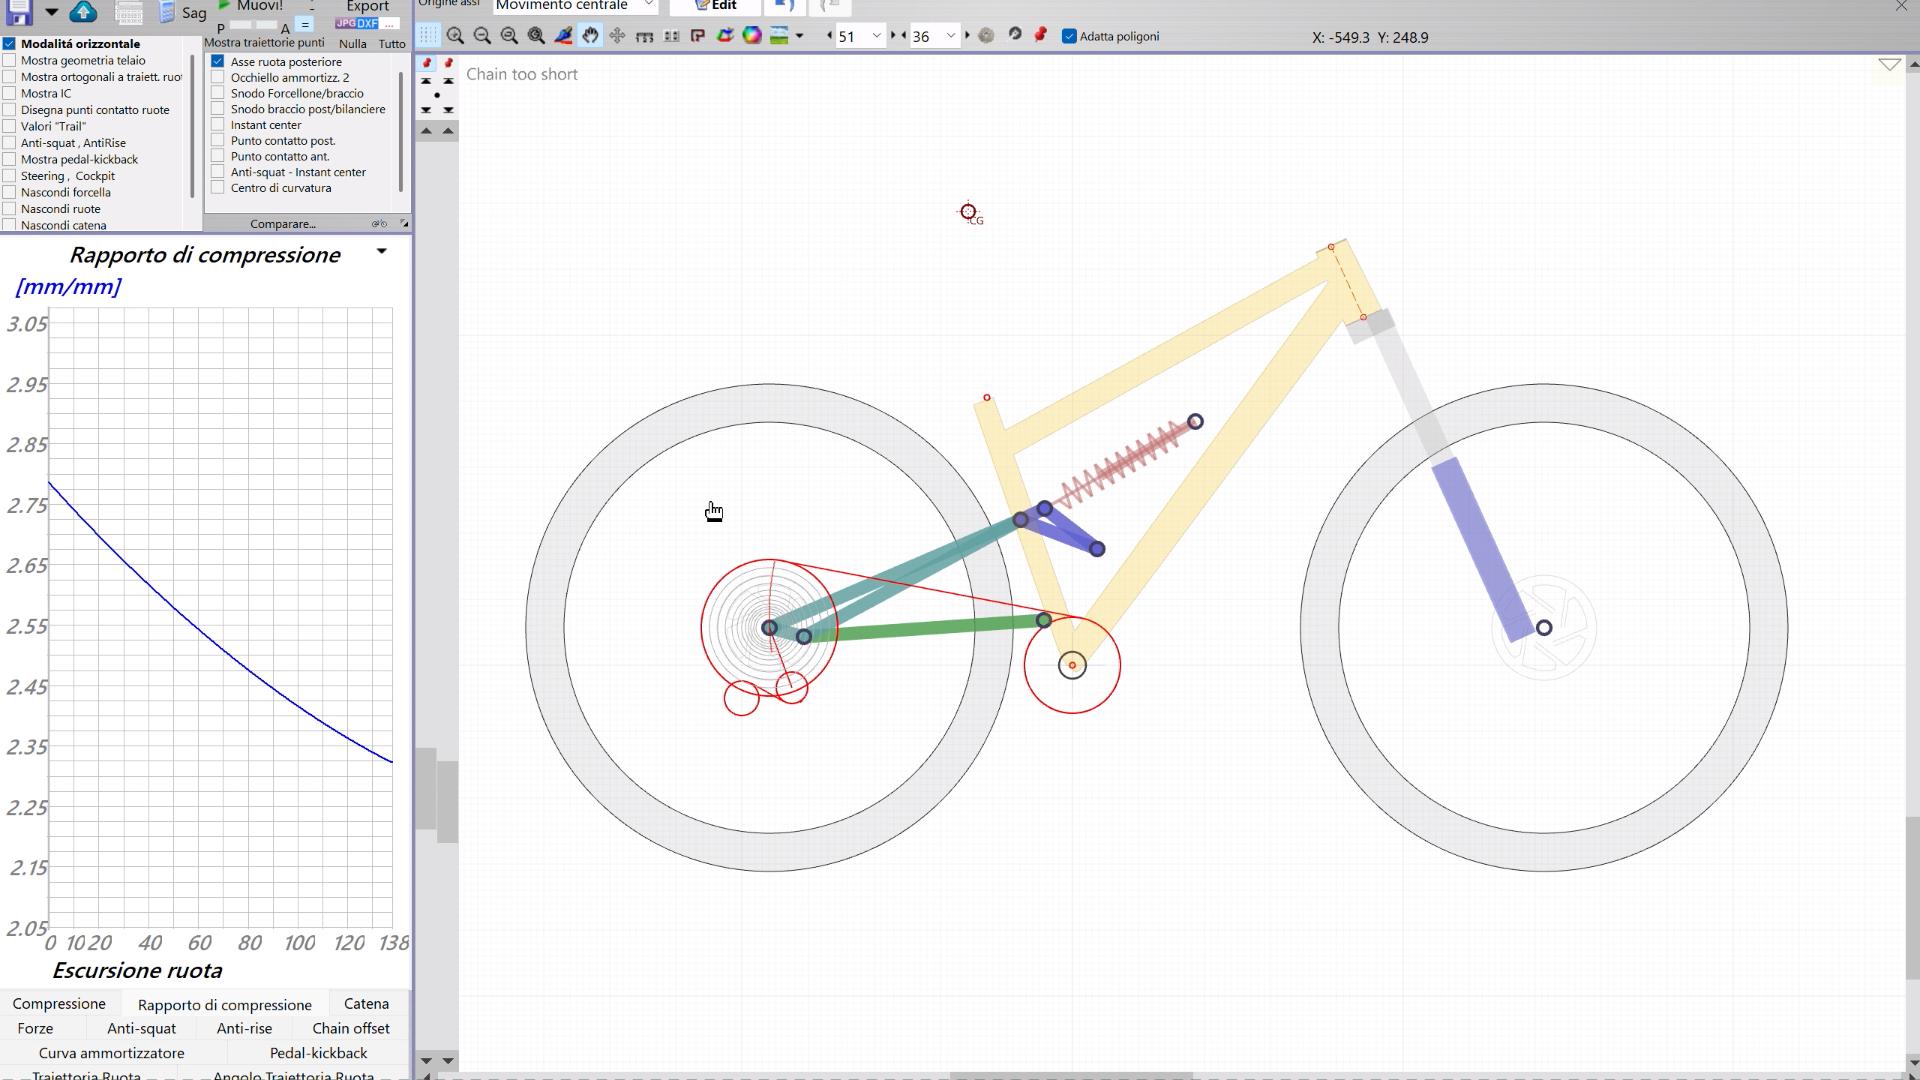Click the Comparare... button
This screenshot has width=1920, height=1080.
283,224
